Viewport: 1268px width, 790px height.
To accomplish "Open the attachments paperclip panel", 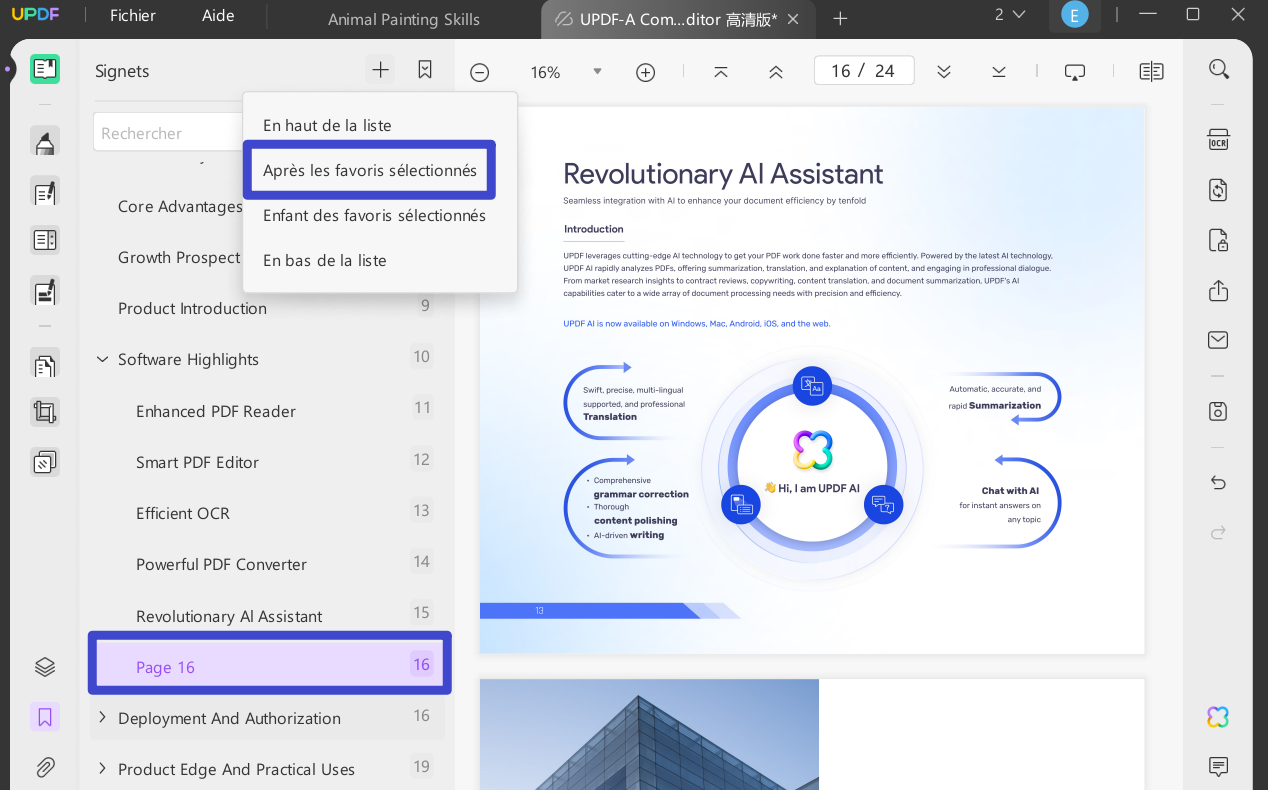I will tap(45, 767).
